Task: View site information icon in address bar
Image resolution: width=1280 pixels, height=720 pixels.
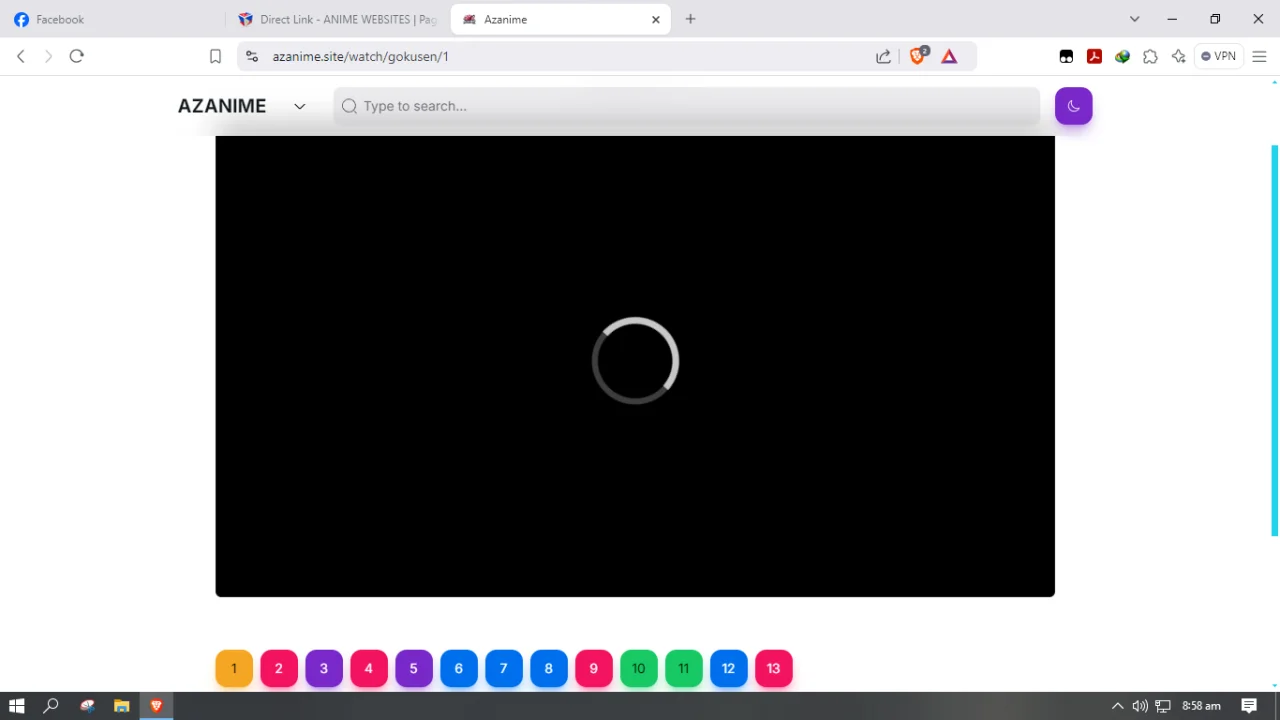Action: [x=252, y=56]
